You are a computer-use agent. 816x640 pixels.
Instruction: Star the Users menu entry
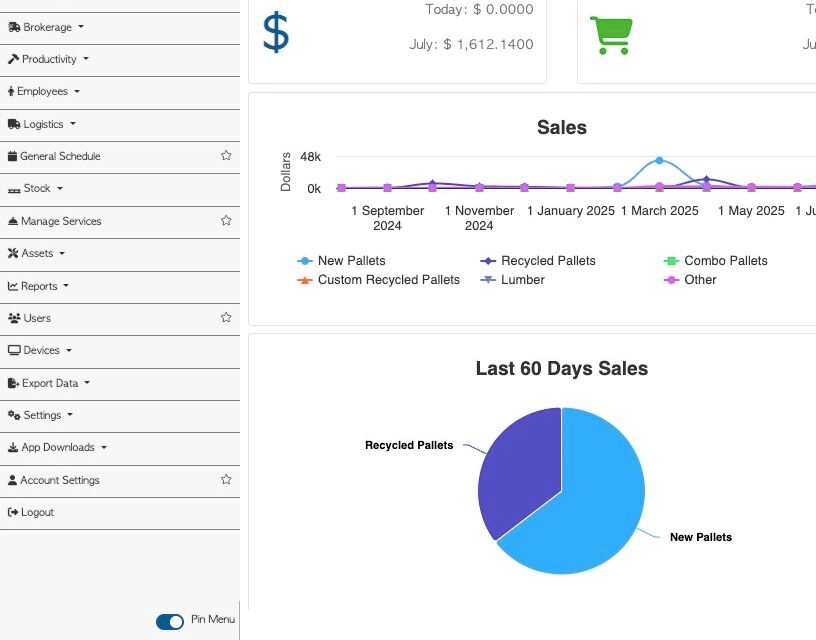tap(226, 317)
